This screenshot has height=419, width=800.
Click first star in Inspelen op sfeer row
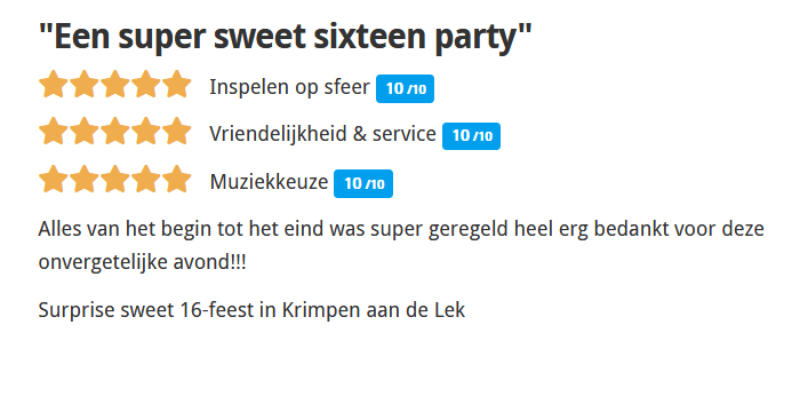(53, 85)
